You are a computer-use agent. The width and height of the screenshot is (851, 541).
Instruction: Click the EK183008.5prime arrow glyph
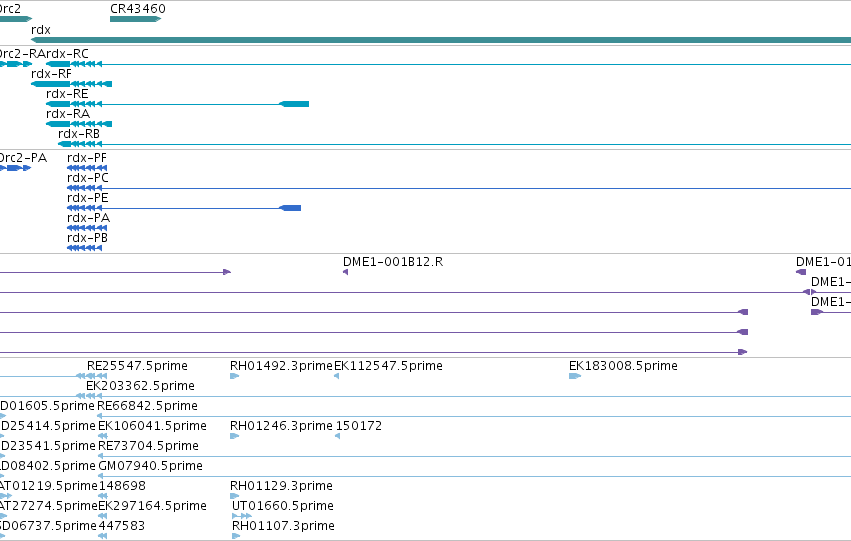[x=575, y=377]
